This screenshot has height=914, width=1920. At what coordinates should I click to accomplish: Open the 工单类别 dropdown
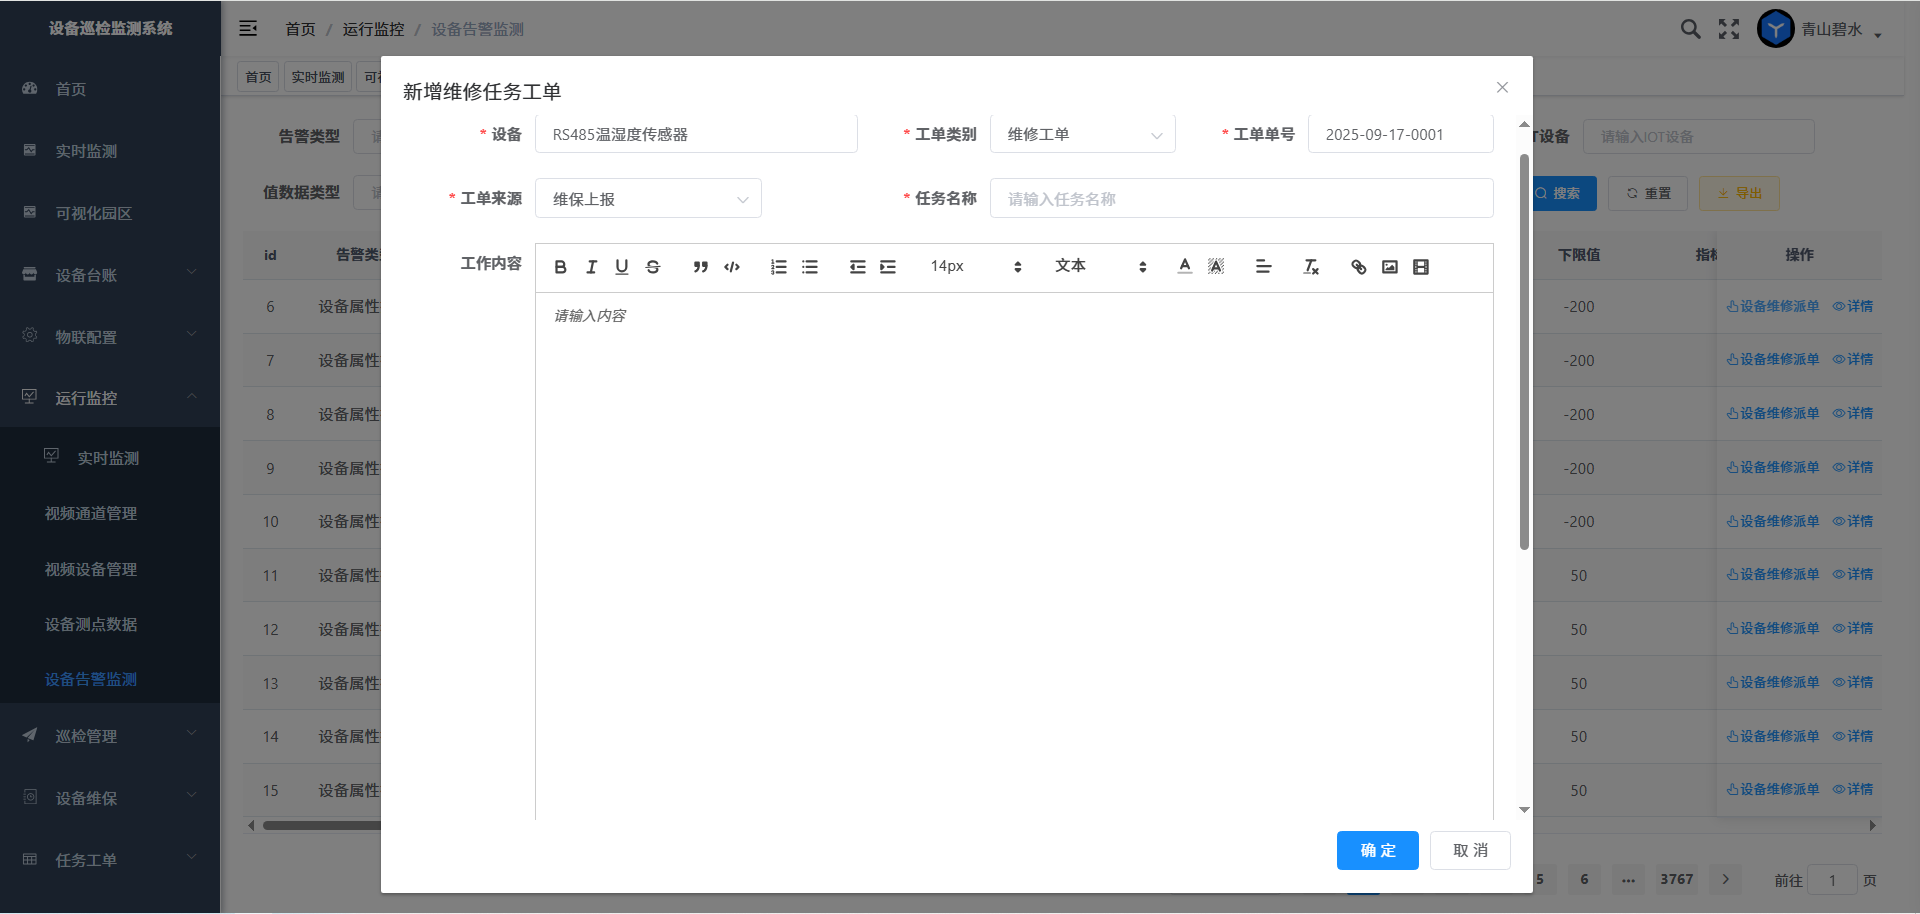(x=1082, y=135)
